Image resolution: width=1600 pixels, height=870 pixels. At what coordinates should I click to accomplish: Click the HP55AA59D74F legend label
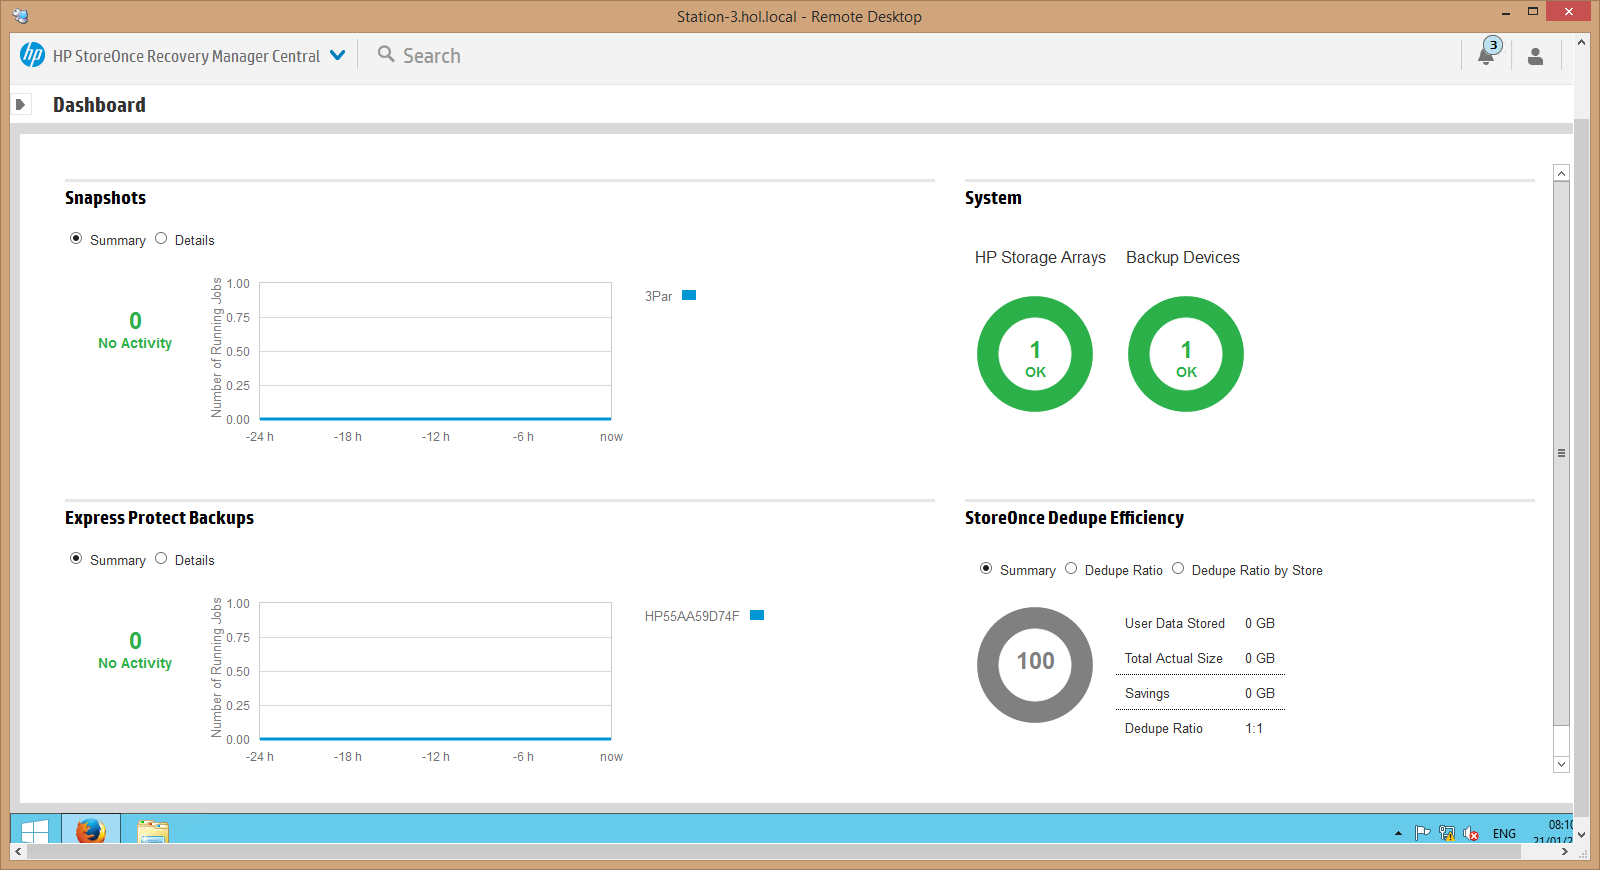[x=692, y=616]
